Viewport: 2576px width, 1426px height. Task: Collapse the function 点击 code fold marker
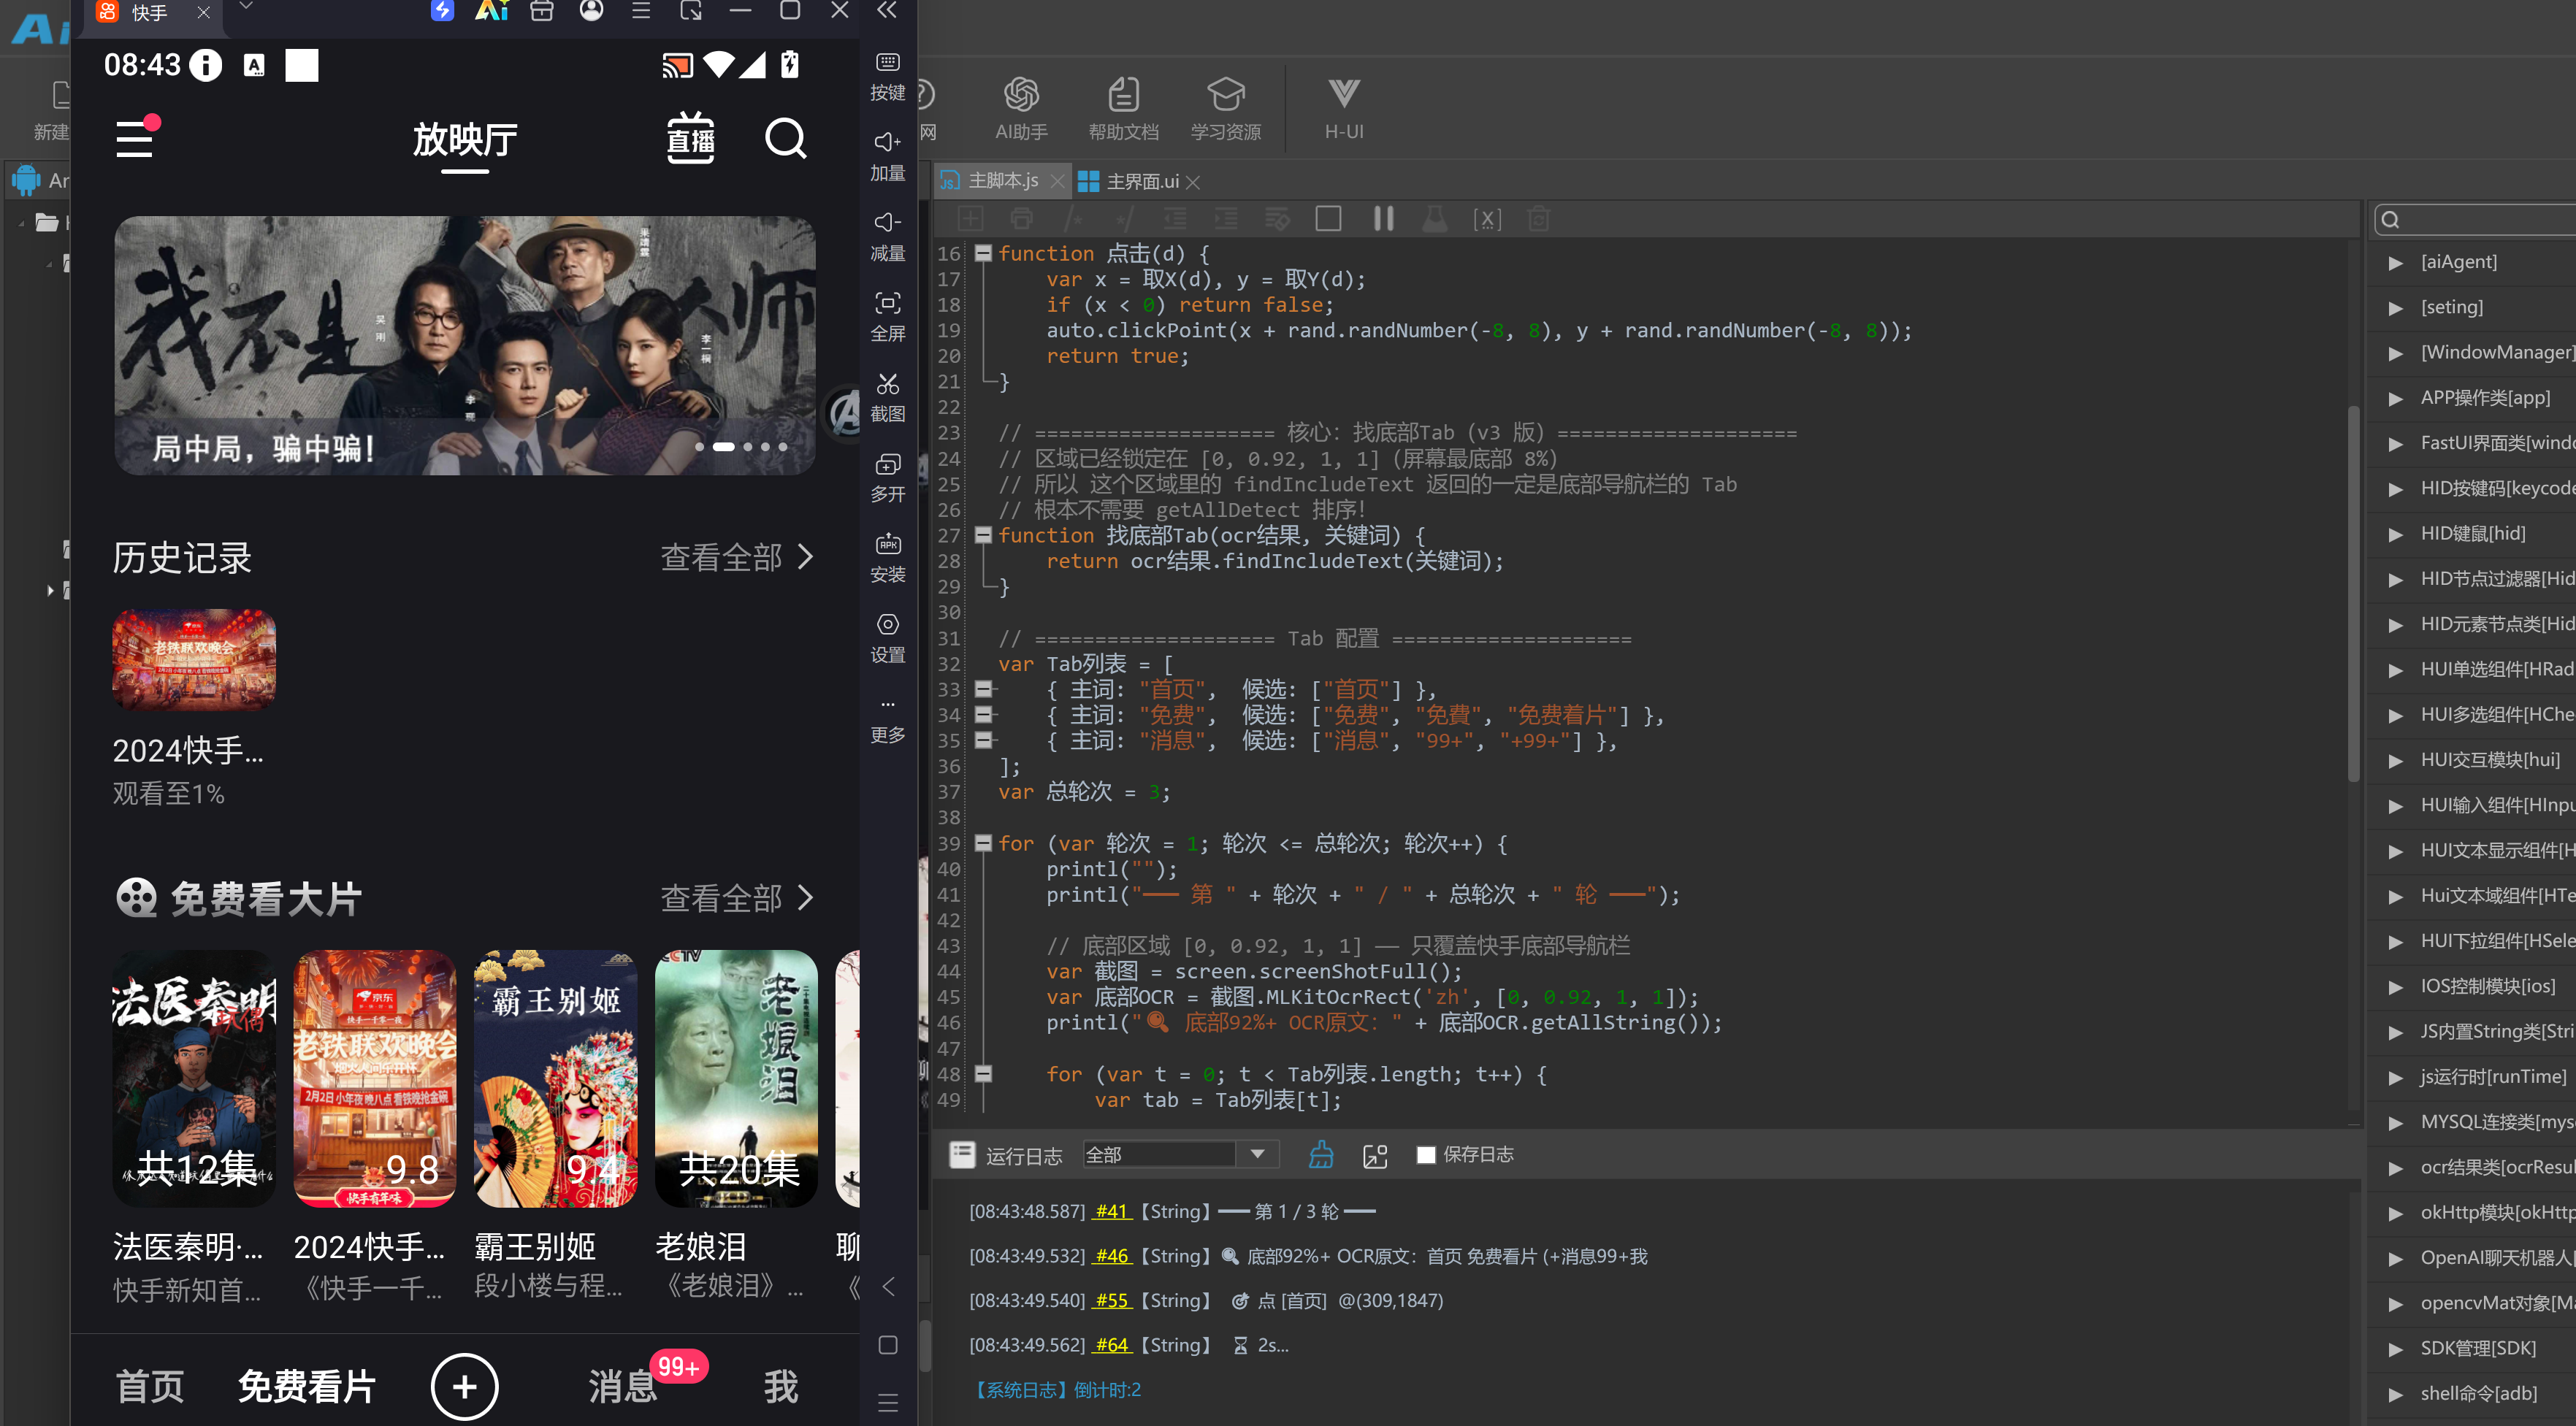tap(983, 253)
